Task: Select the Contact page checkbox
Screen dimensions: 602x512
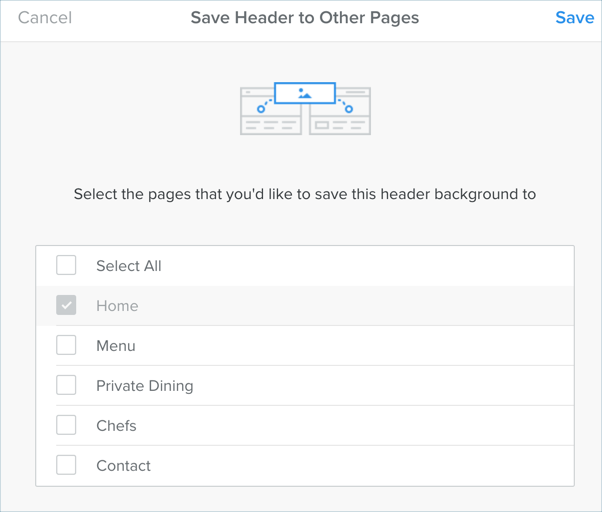Action: 66,465
